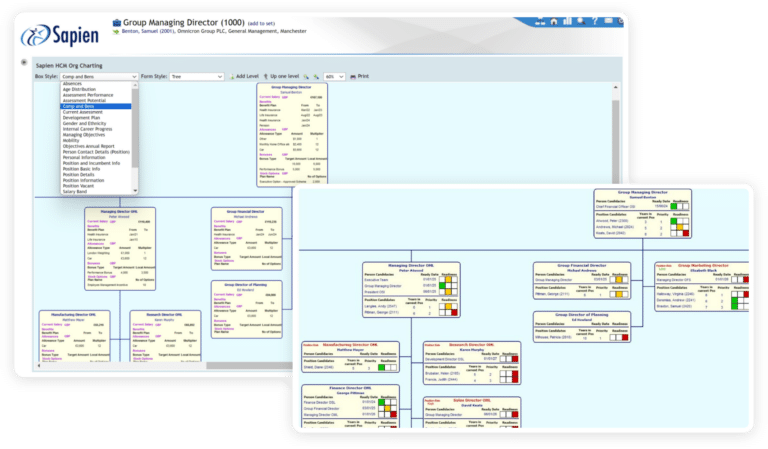Open the 60% zoom dropdown
The width and height of the screenshot is (768, 449).
pyautogui.click(x=334, y=76)
